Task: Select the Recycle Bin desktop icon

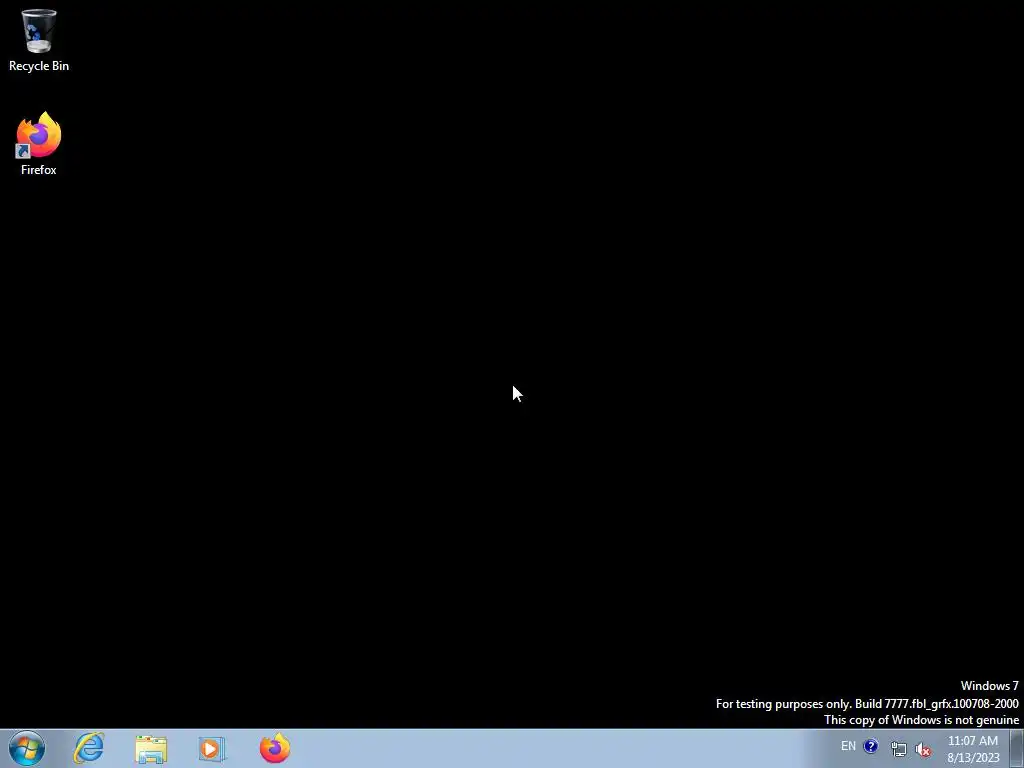Action: pos(39,39)
